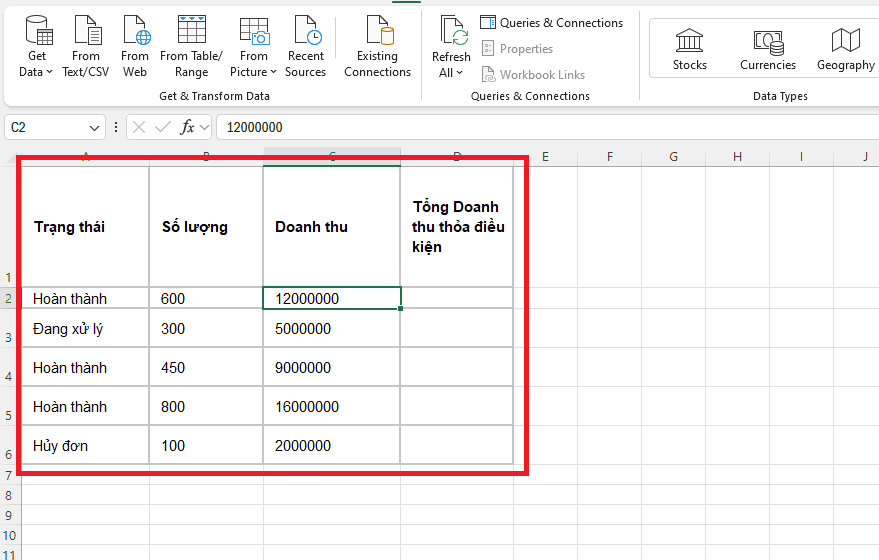Click the Name Box showing C2
879x560 pixels.
coord(48,127)
